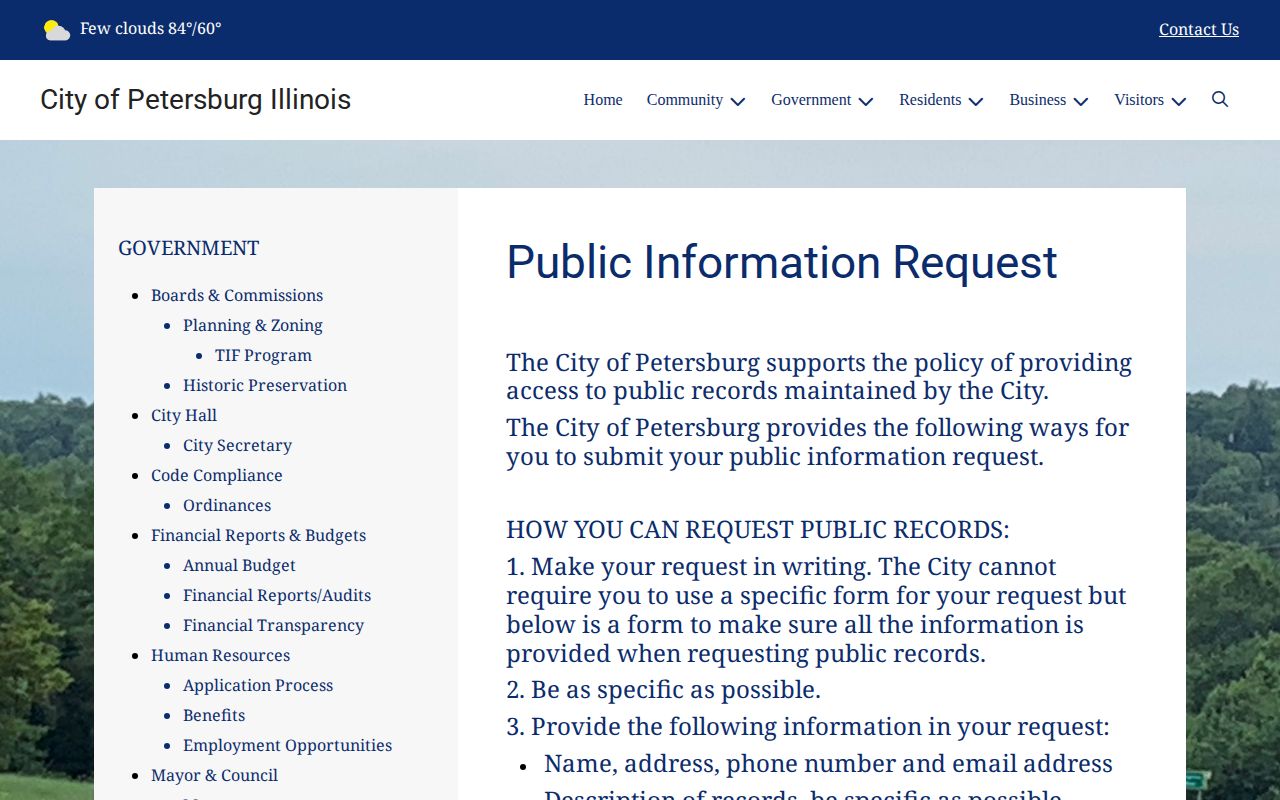This screenshot has height=800, width=1280.
Task: Click the Public Information Request heading
Action: 782,263
